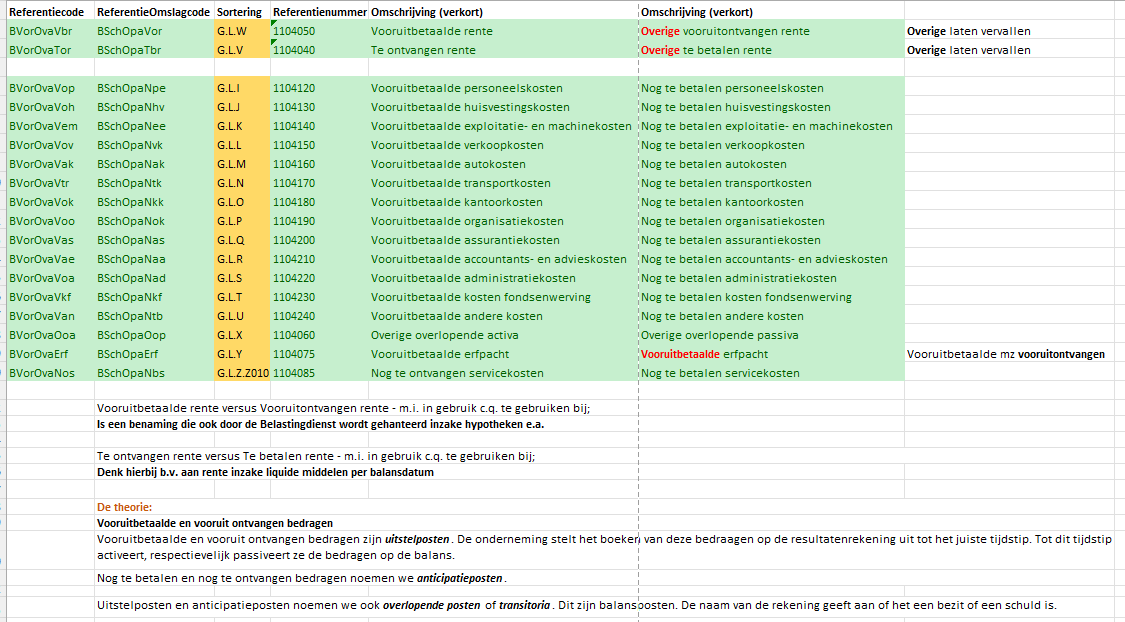Click cell Vooruitbetaalde personeelskosten
The height and width of the screenshot is (622, 1125).
click(x=503, y=88)
